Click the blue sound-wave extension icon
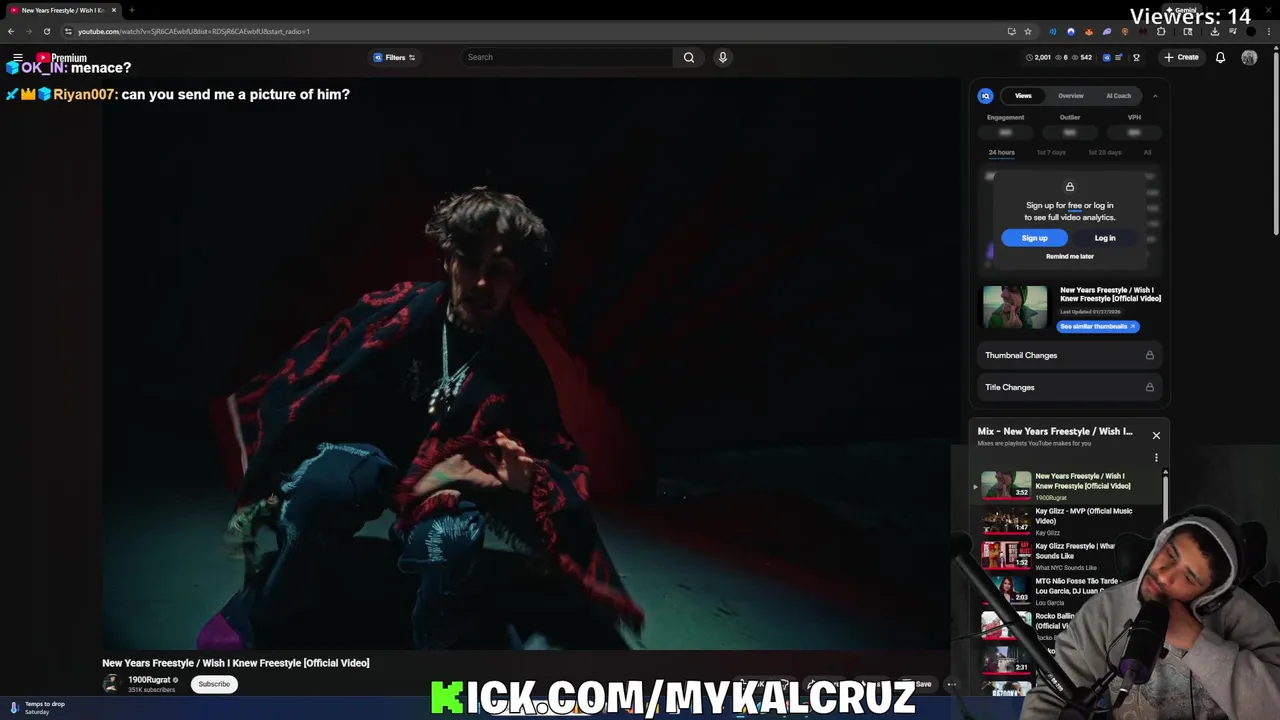This screenshot has width=1280, height=720. (1052, 31)
